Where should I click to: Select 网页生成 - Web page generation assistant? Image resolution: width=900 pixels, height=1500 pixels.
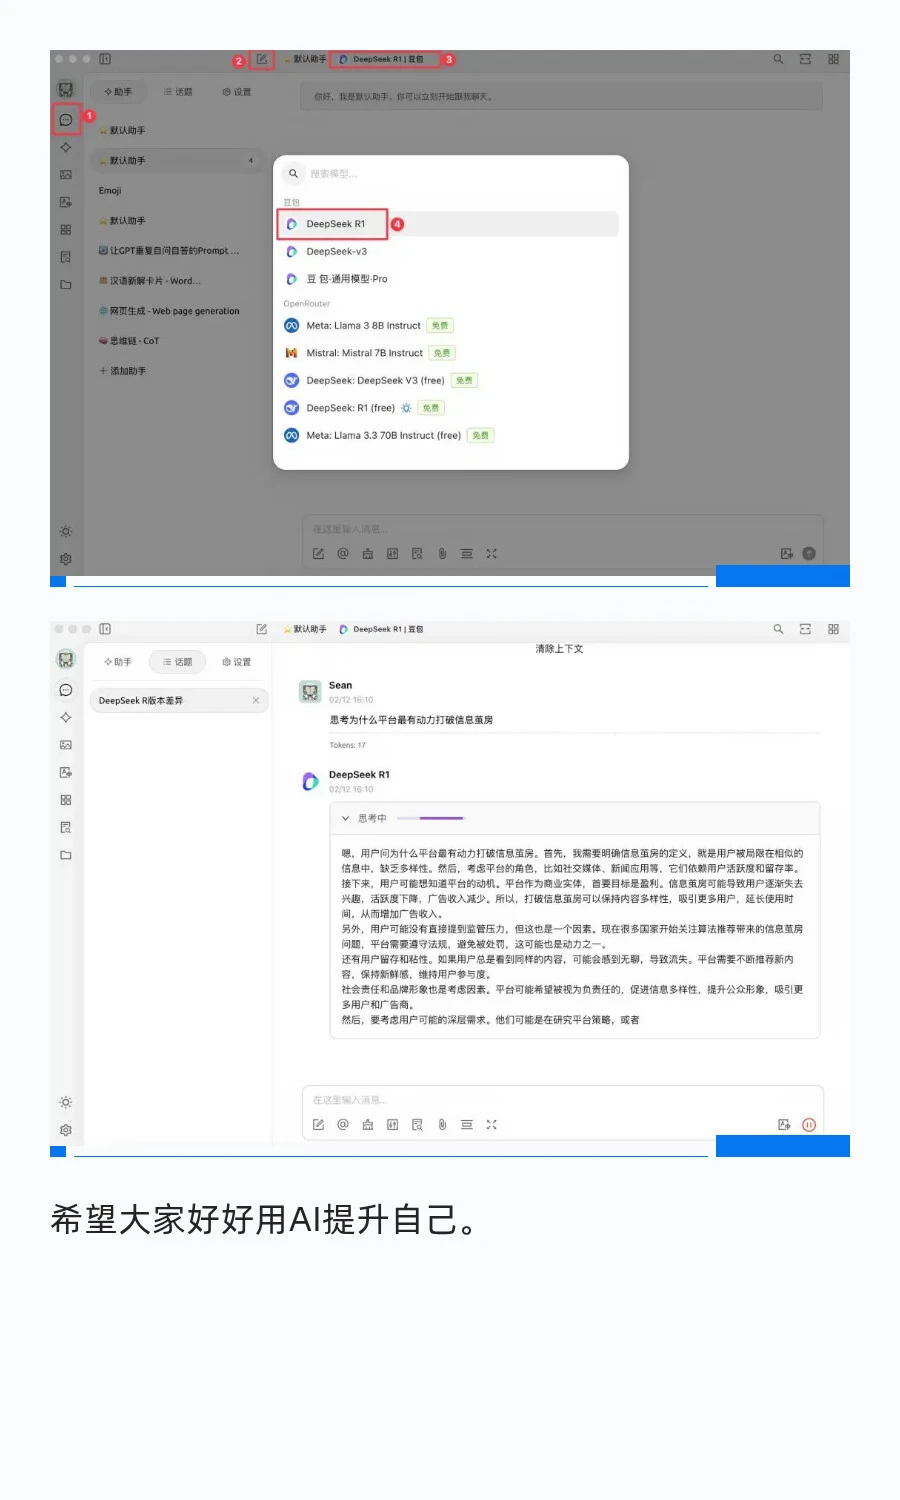169,310
